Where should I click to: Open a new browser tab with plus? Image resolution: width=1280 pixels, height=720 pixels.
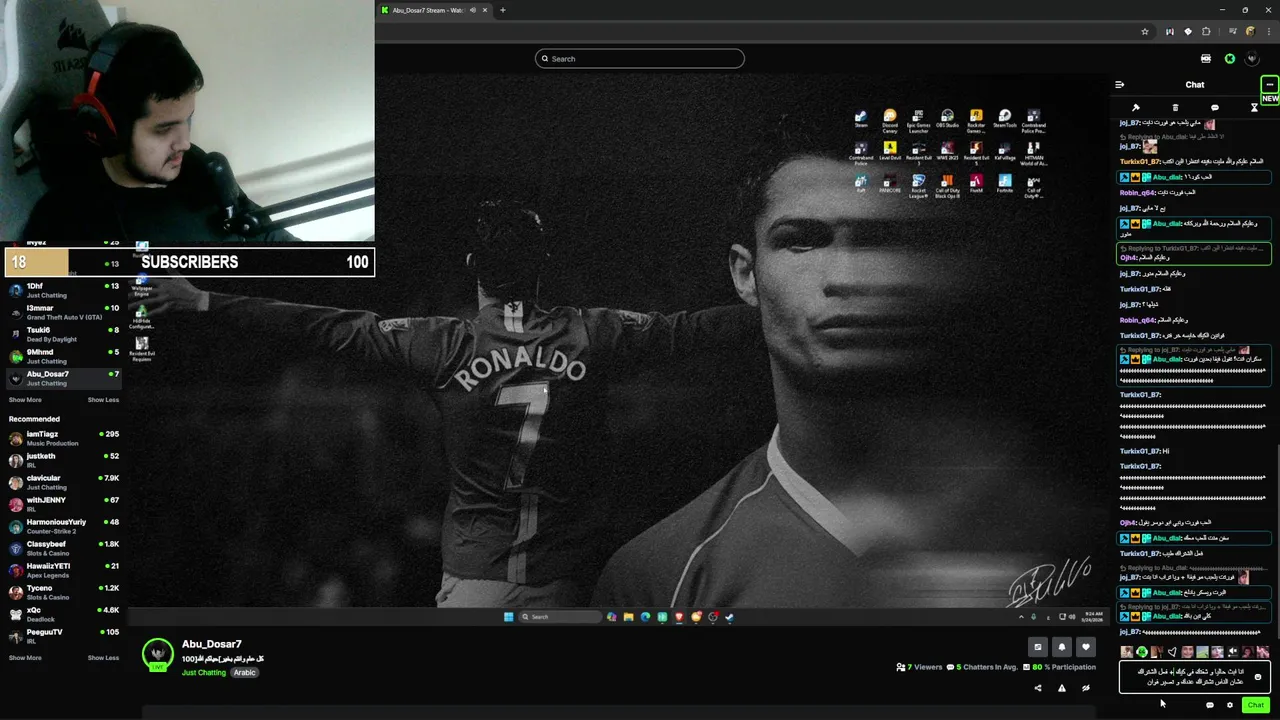coord(503,10)
